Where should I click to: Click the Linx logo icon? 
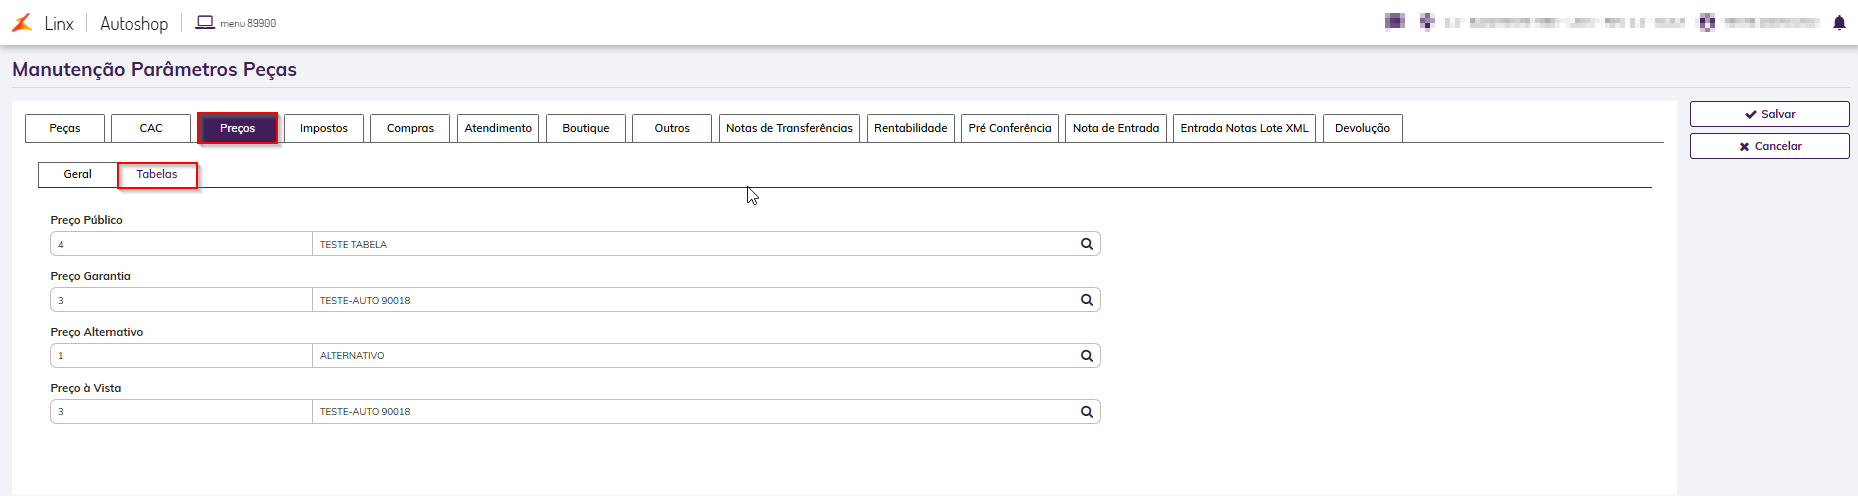[x=22, y=23]
